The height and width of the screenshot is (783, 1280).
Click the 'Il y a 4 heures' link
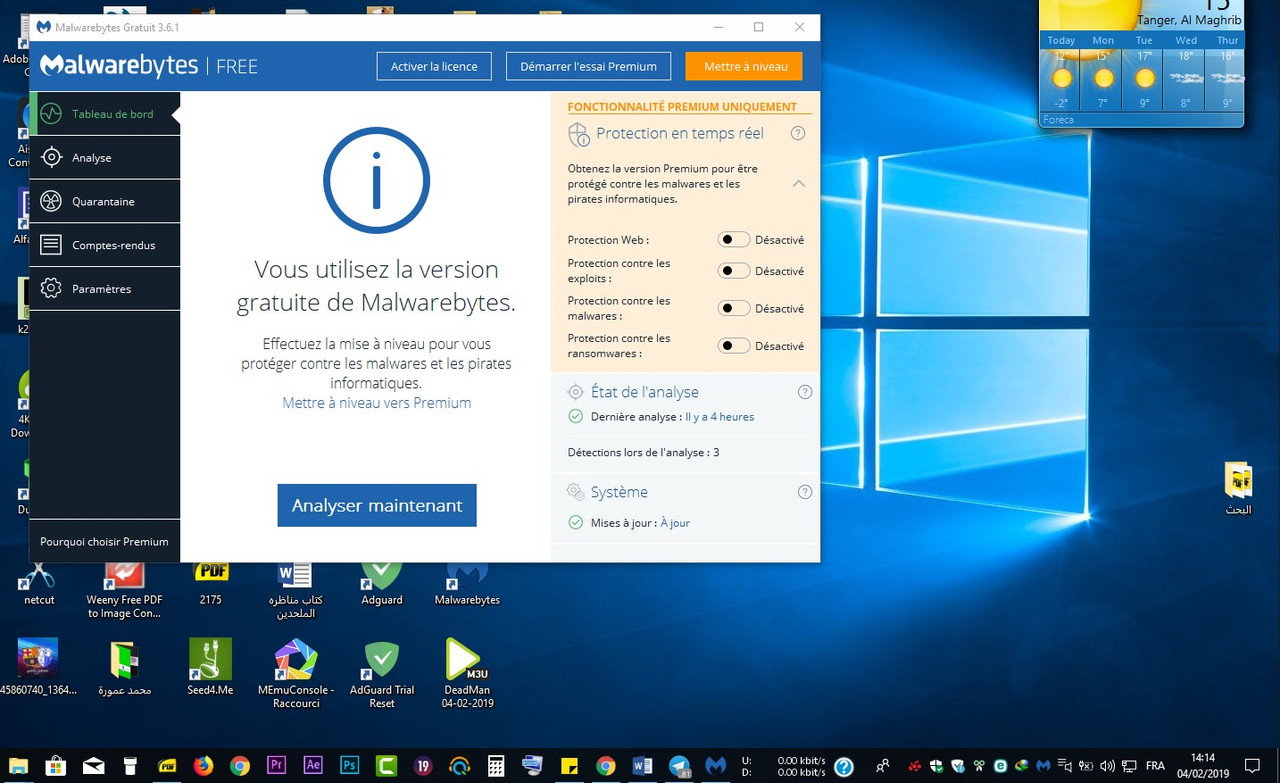[x=720, y=417]
